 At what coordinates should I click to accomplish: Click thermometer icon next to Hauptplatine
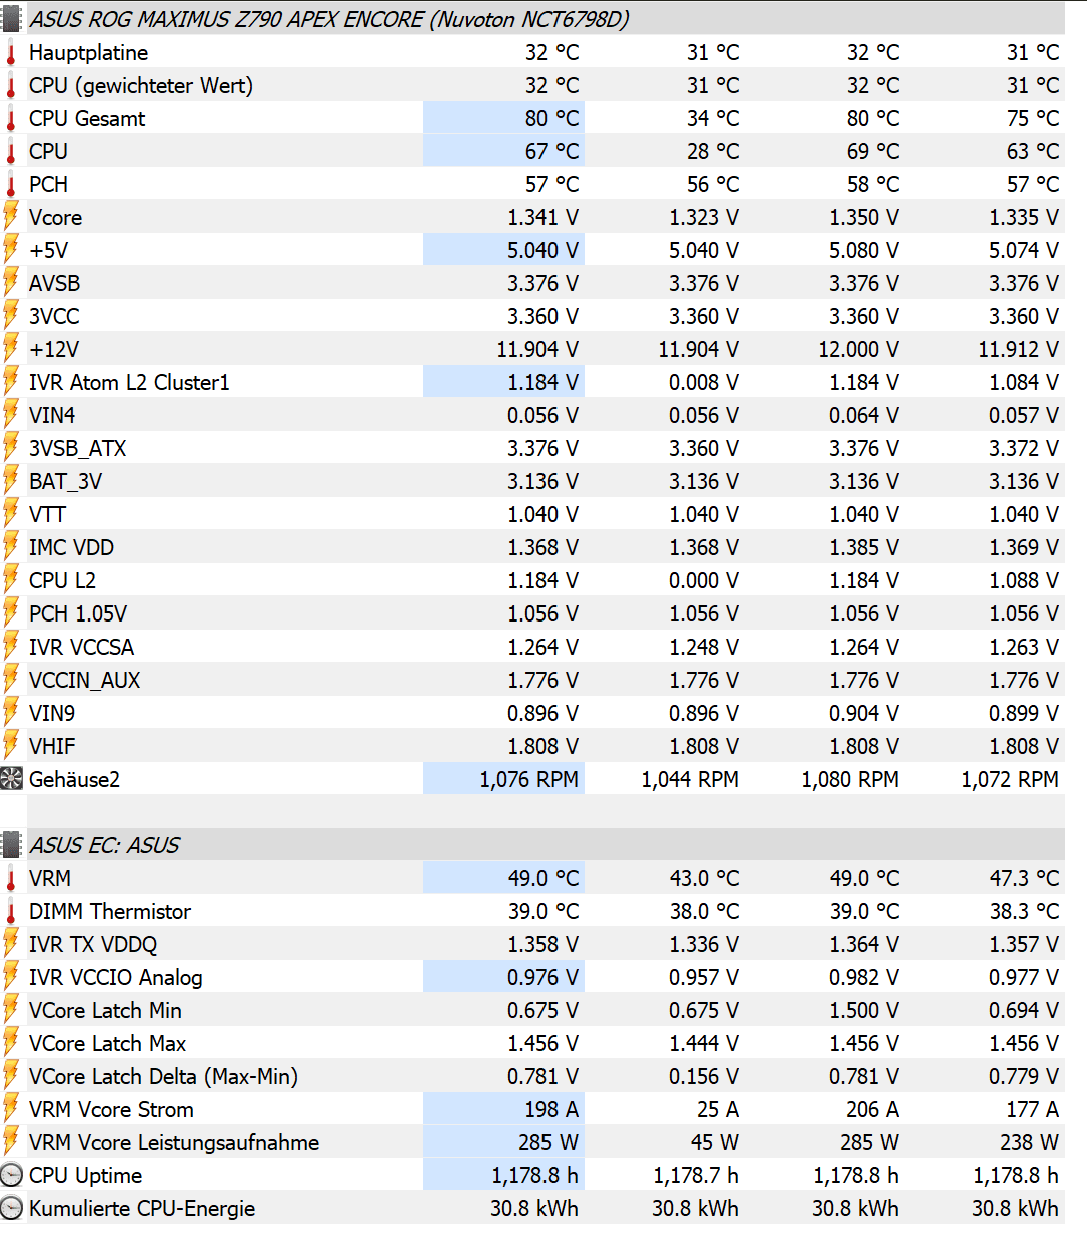[11, 53]
